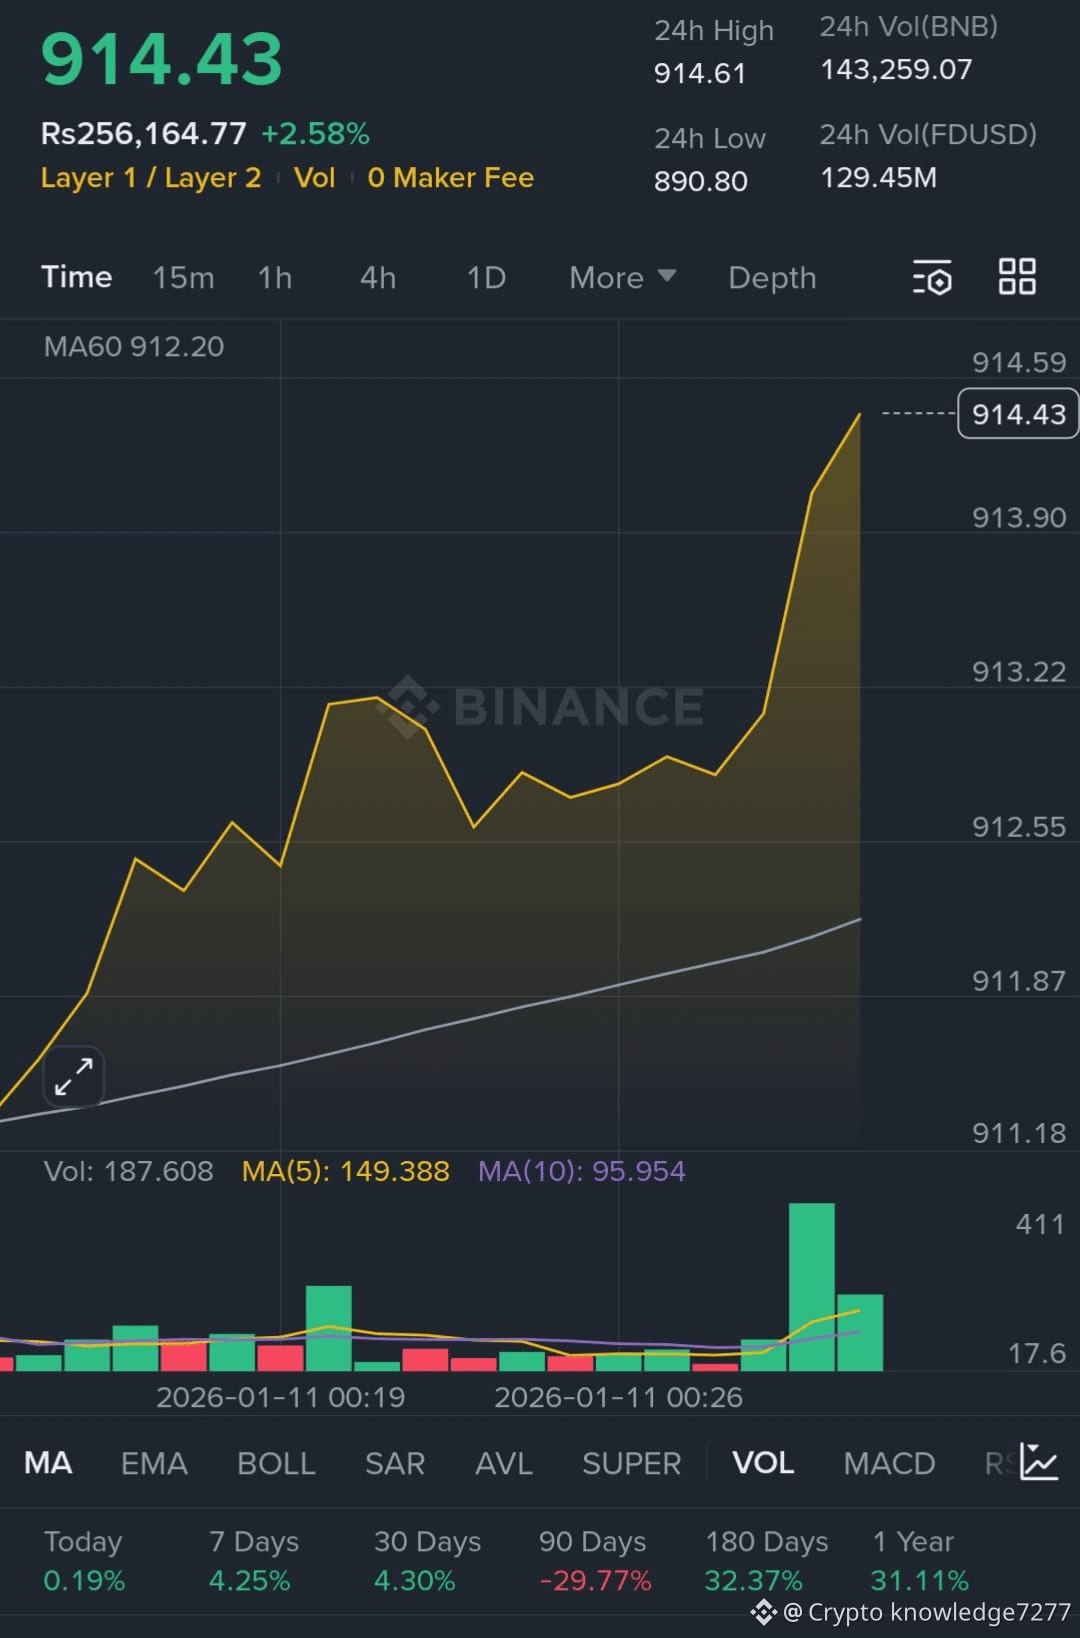Open the More timeframes dropdown
The height and width of the screenshot is (1638, 1080).
click(x=622, y=277)
